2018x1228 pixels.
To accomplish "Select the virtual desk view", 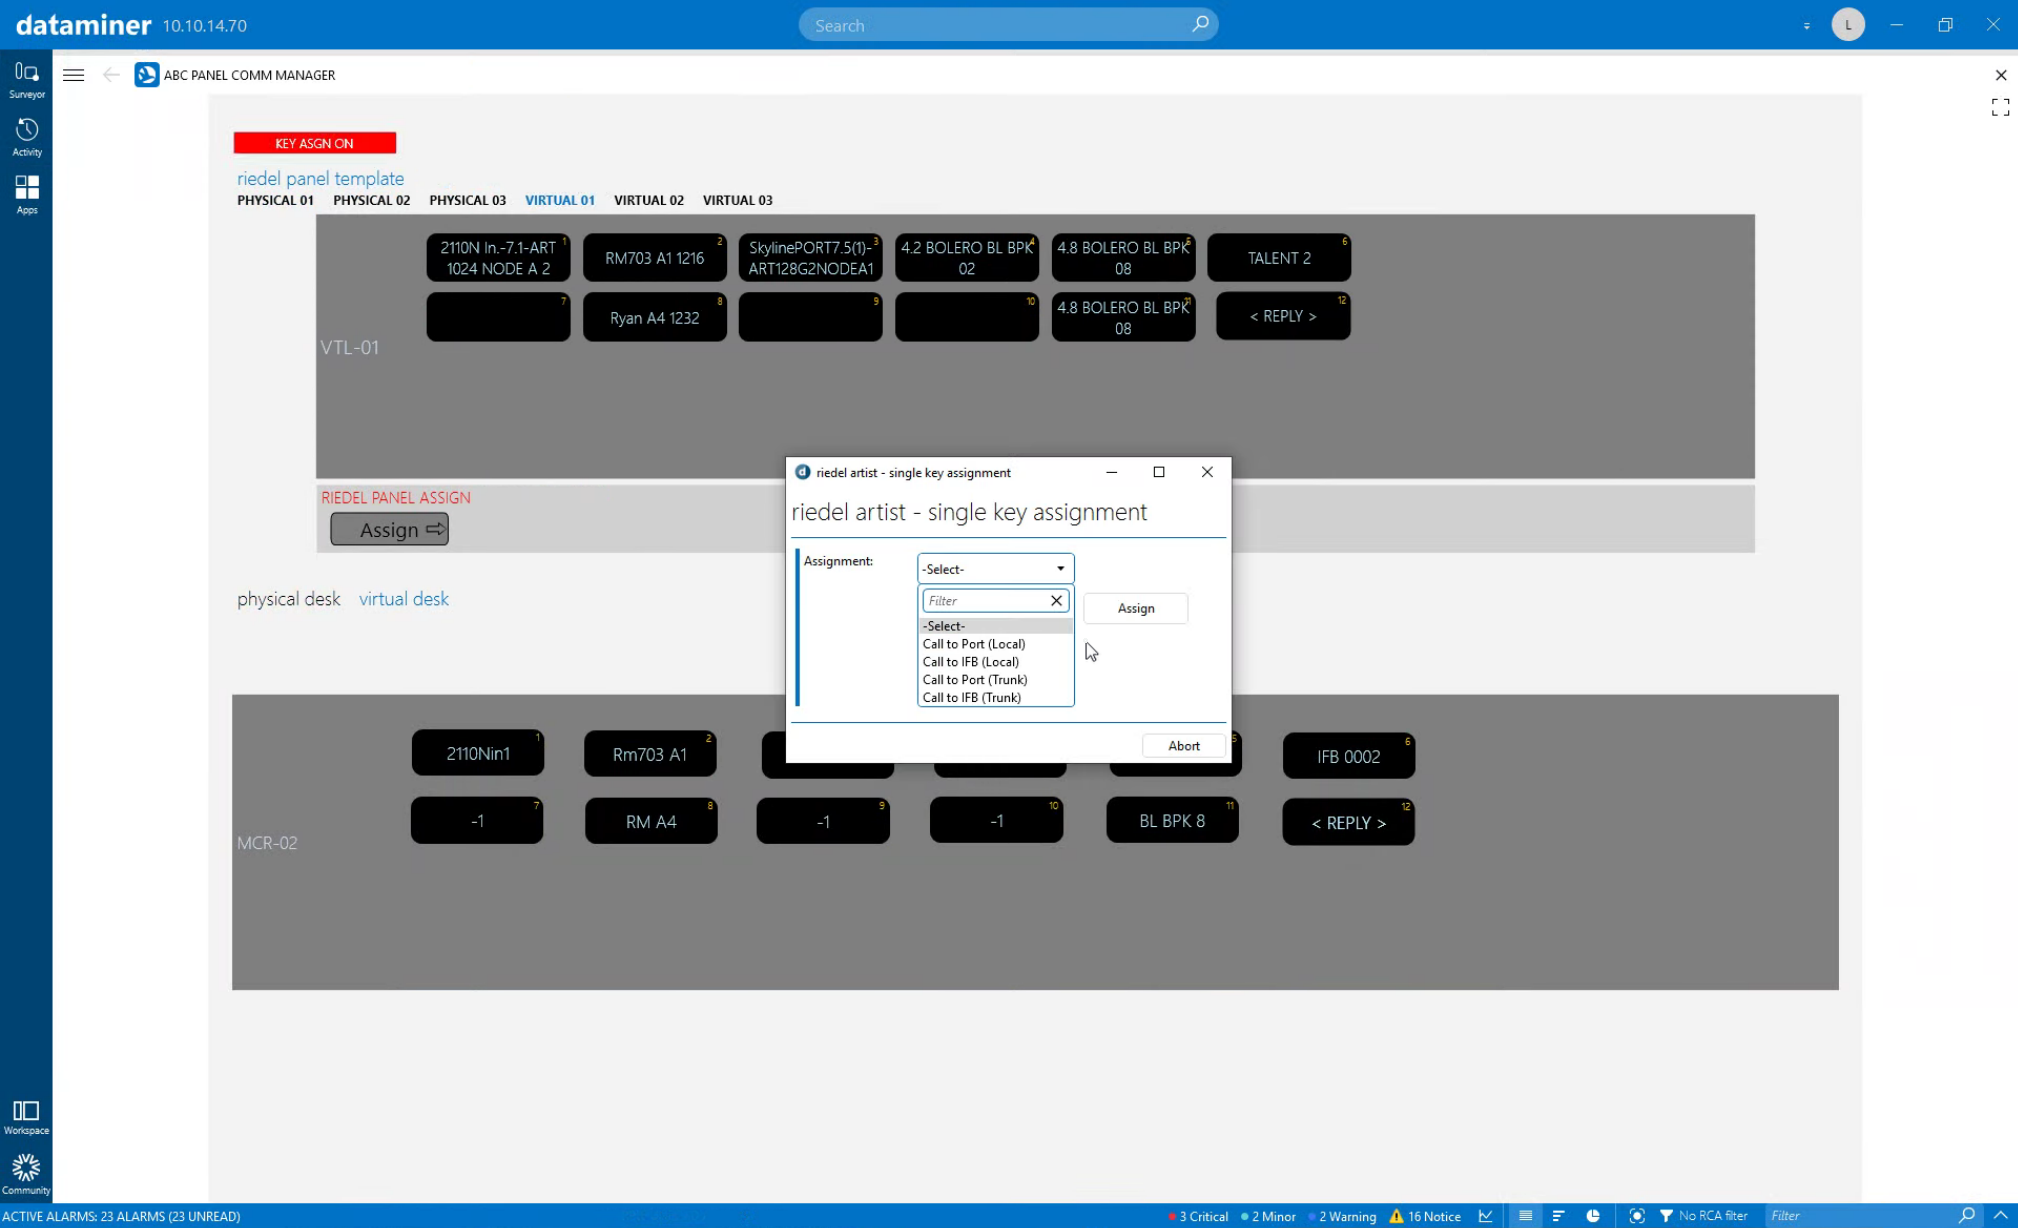I will tap(403, 599).
